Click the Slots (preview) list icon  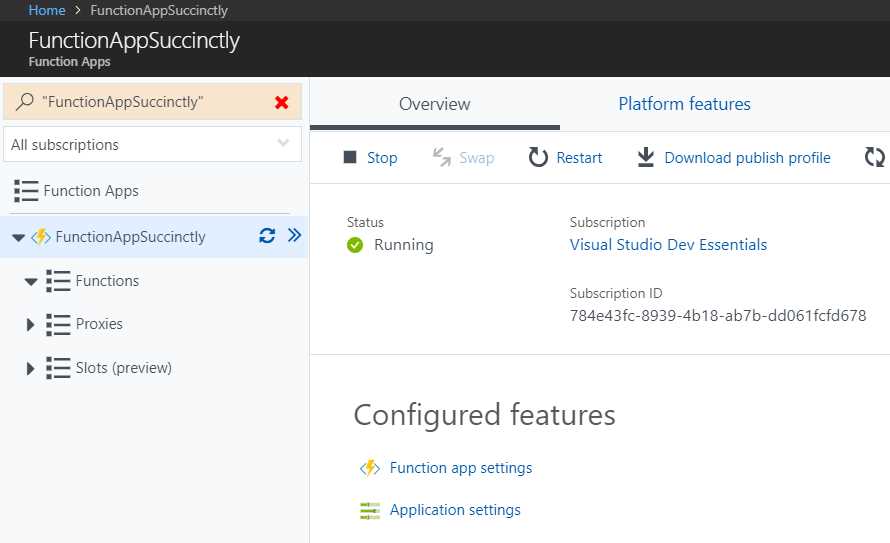tap(58, 368)
